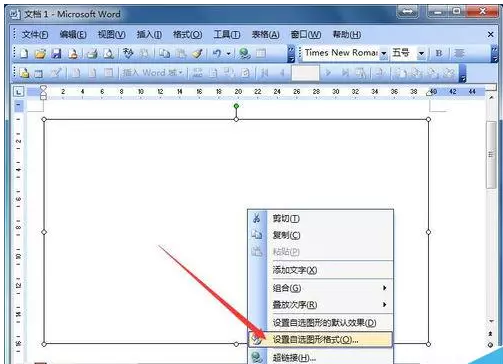Image resolution: width=503 pixels, height=364 pixels.
Task: Open Formatting toolbar options chevron
Action: [494, 54]
